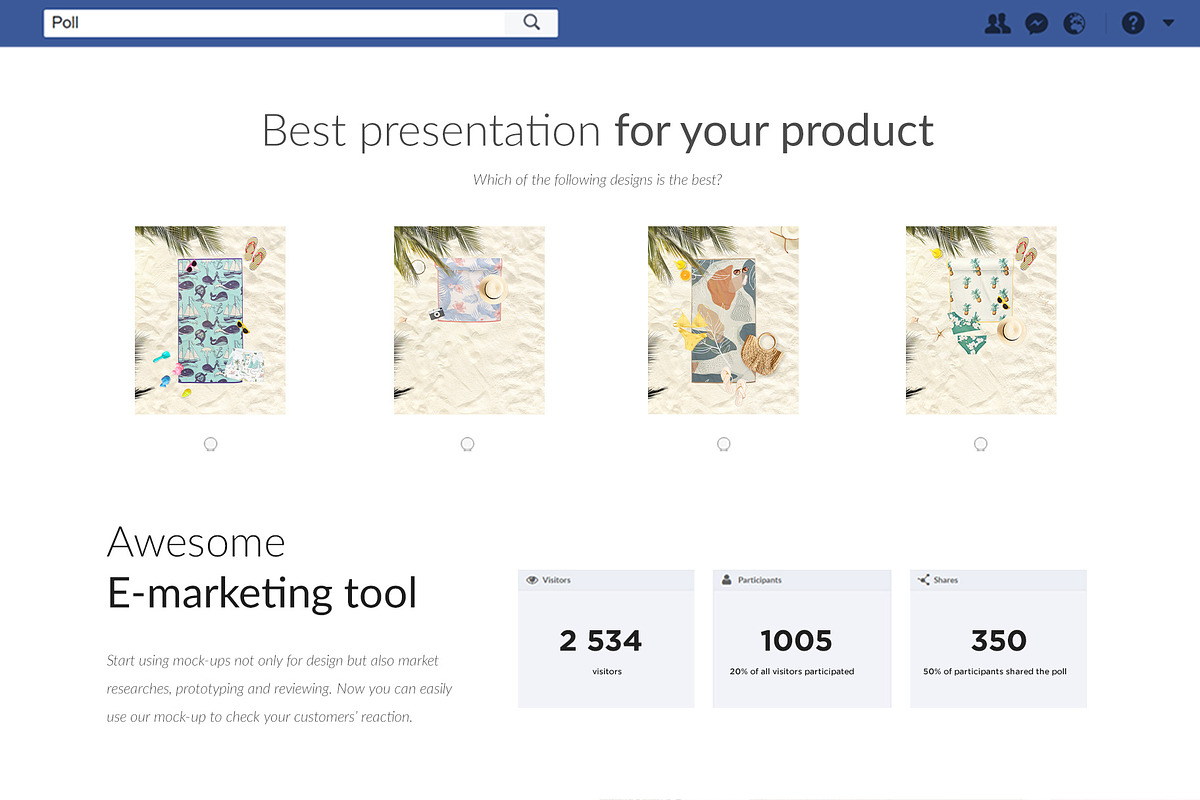Vote for the pineapple towel radio option

981,444
